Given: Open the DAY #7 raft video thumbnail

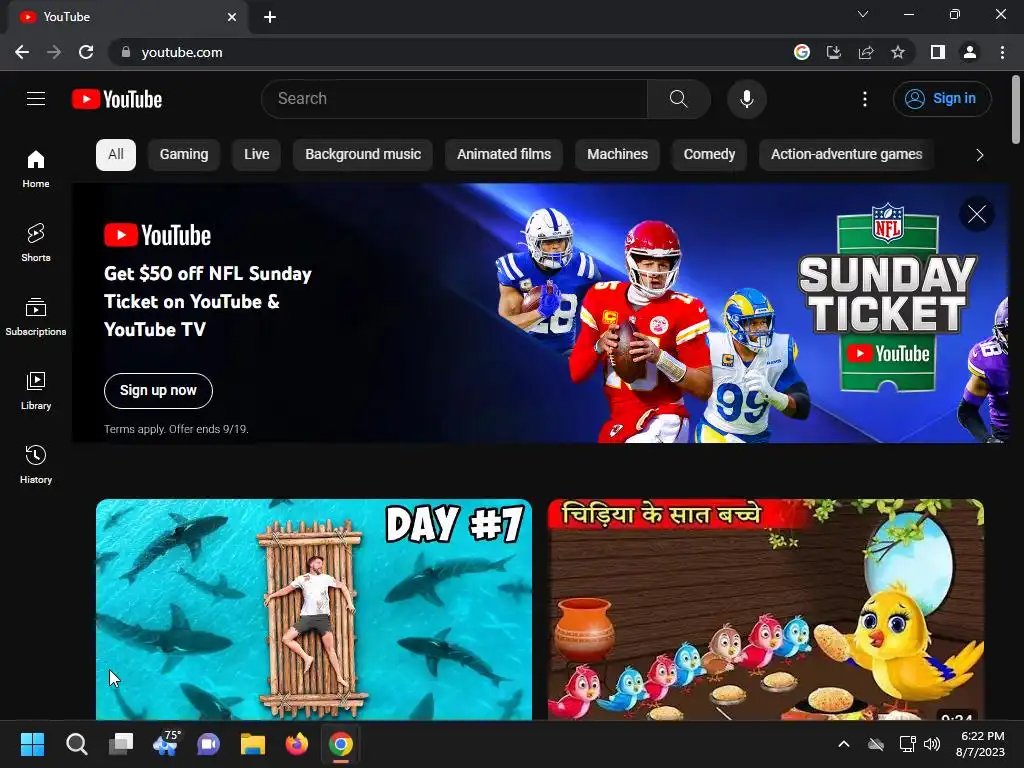Looking at the screenshot, I should [x=314, y=609].
